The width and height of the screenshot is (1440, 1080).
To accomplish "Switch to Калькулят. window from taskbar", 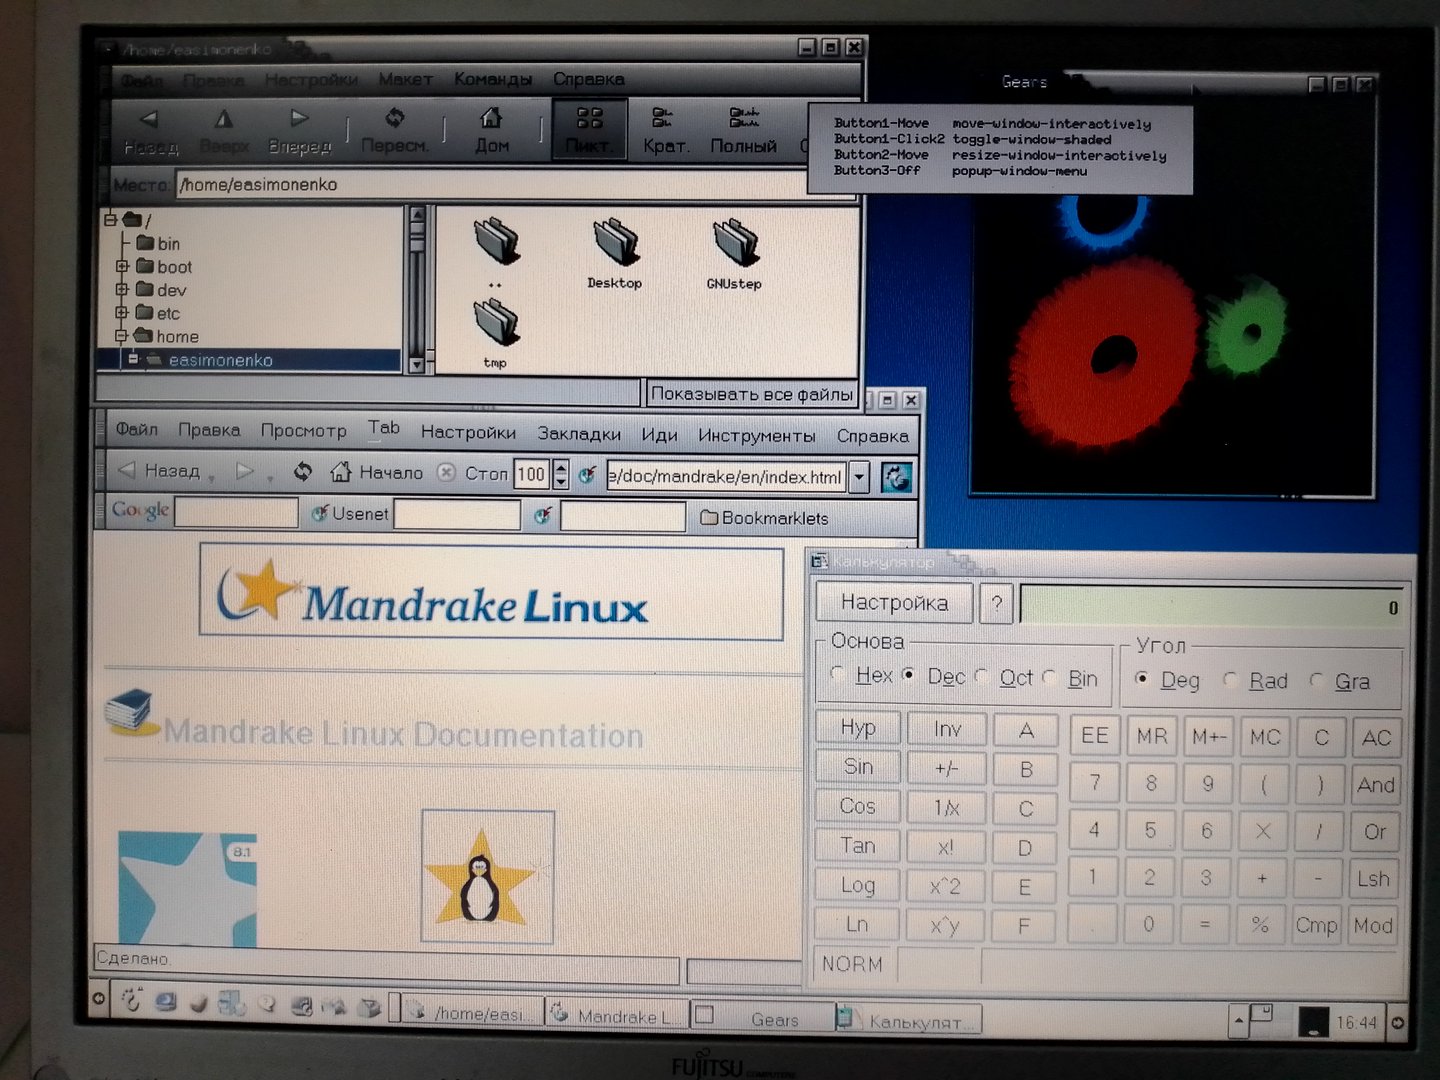I will [909, 1021].
